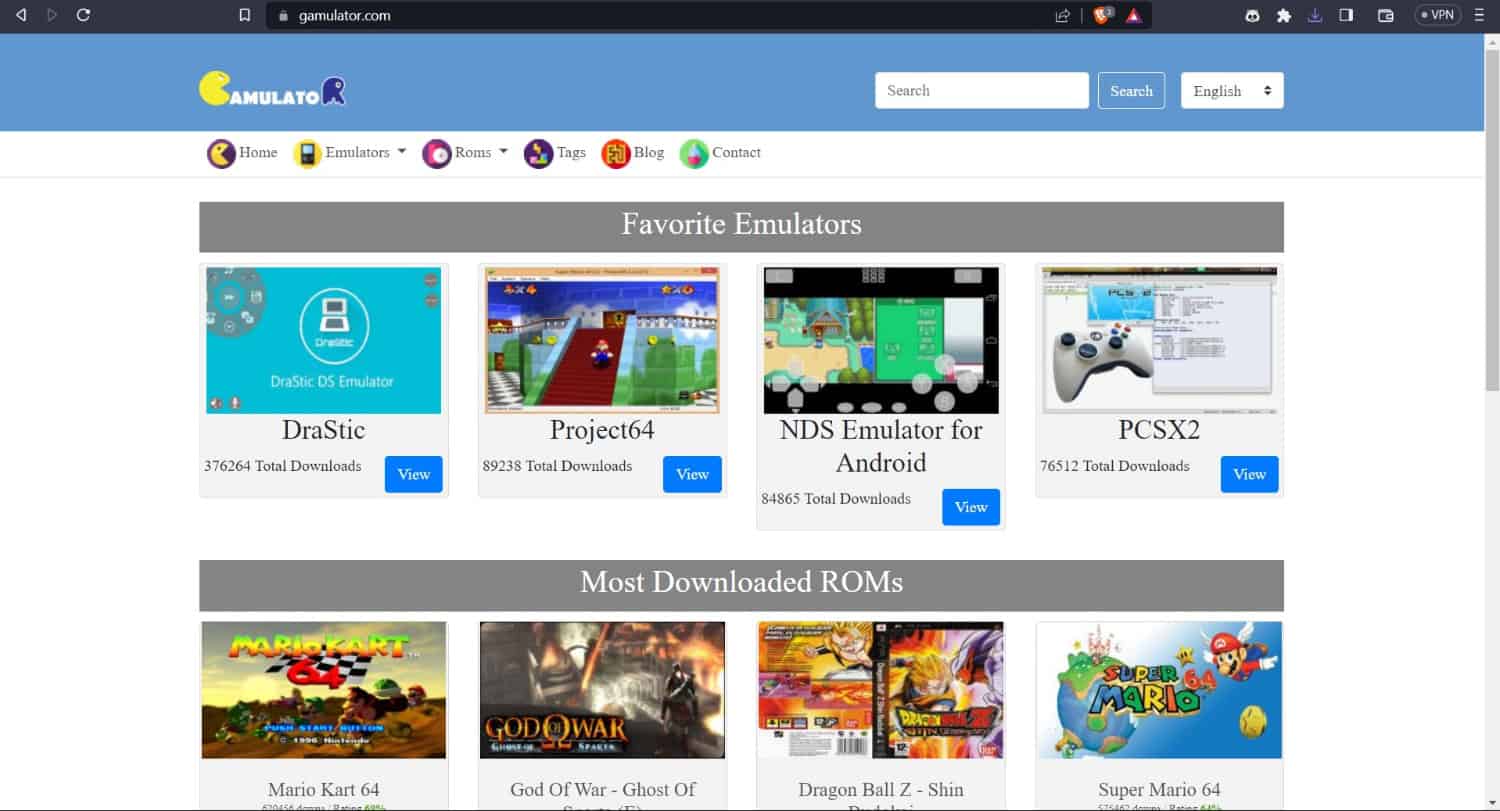Viewport: 1500px width, 811px height.
Task: Open the Mario Kart 64 cover image
Action: [324, 690]
